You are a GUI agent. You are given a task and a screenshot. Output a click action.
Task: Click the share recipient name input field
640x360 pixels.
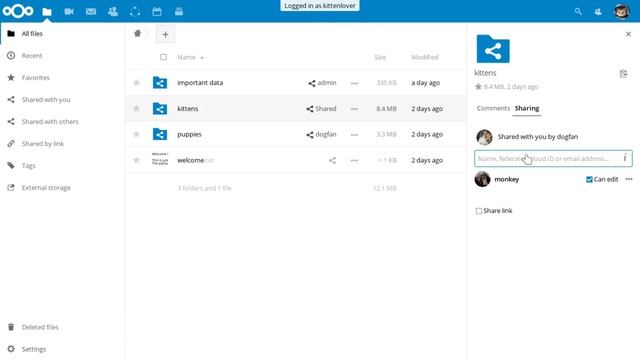[553, 158]
